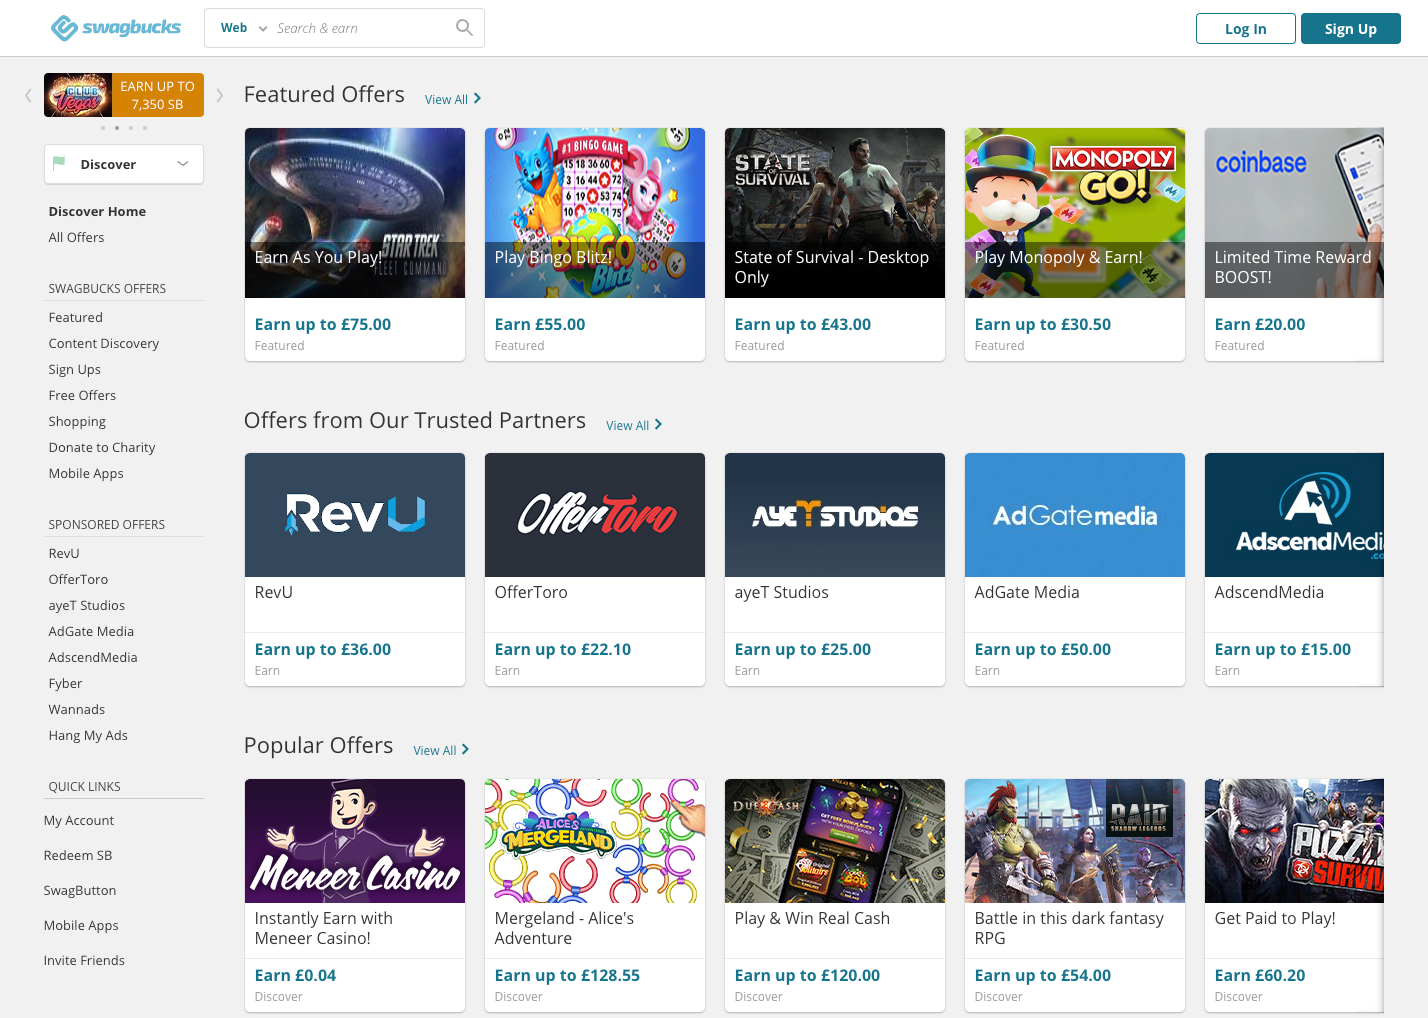The height and width of the screenshot is (1018, 1428).
Task: Open Mergeland Alice's Adventure offer
Action: 595,841
